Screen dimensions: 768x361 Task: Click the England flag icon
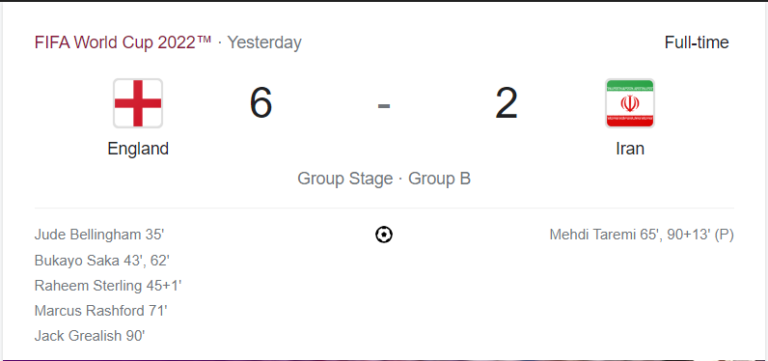point(138,103)
